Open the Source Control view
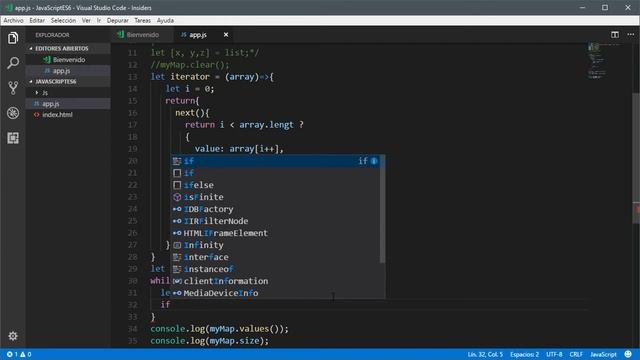 [13, 88]
